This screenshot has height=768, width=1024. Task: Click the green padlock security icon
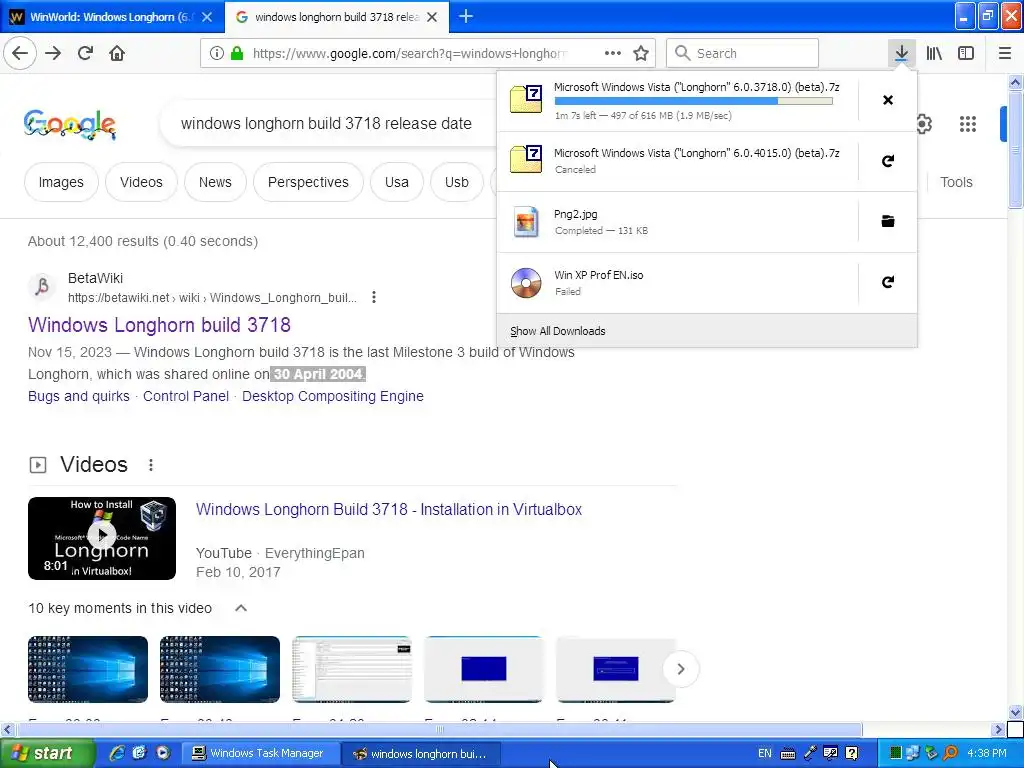pyautogui.click(x=236, y=54)
